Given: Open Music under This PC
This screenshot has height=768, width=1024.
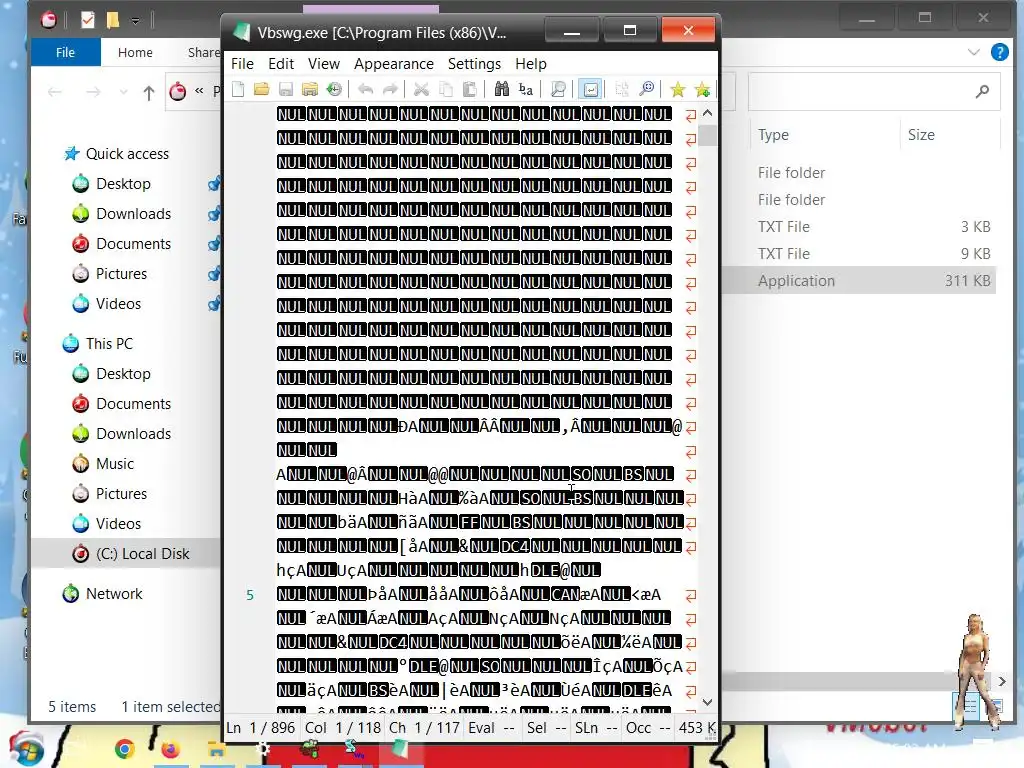Looking at the screenshot, I should [115, 464].
